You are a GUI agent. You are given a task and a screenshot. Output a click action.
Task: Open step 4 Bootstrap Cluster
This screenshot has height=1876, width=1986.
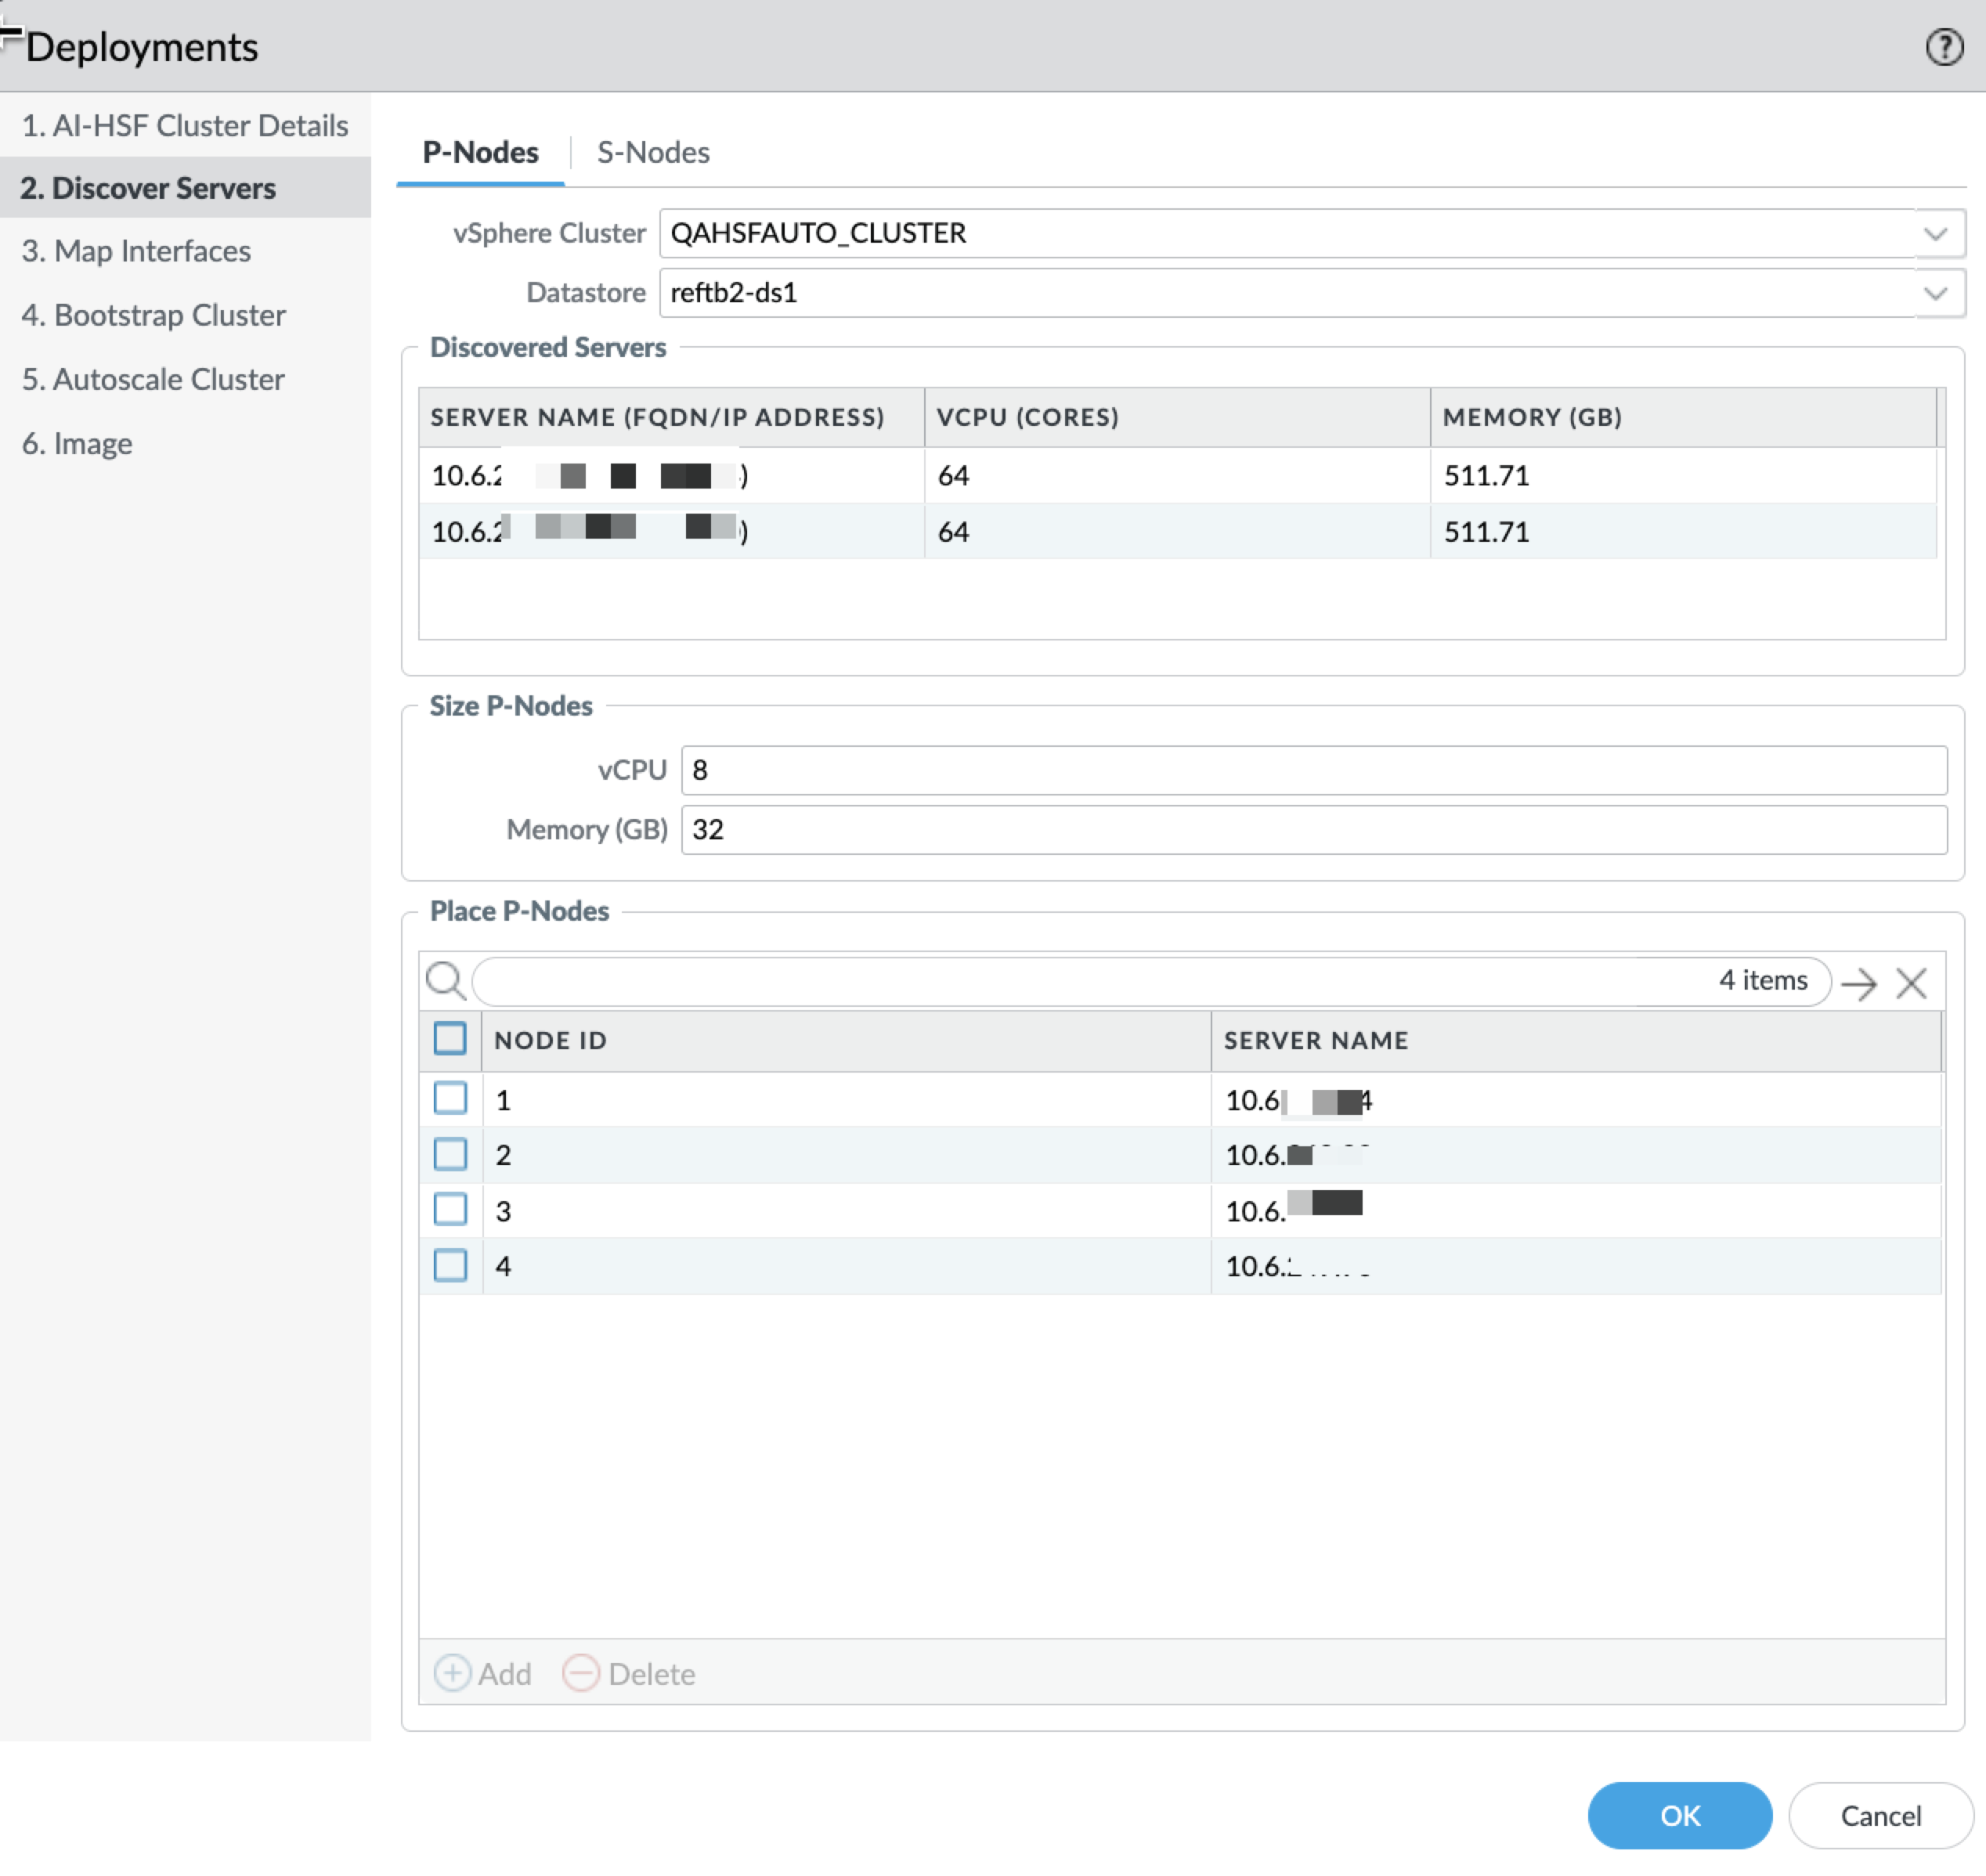click(x=154, y=315)
